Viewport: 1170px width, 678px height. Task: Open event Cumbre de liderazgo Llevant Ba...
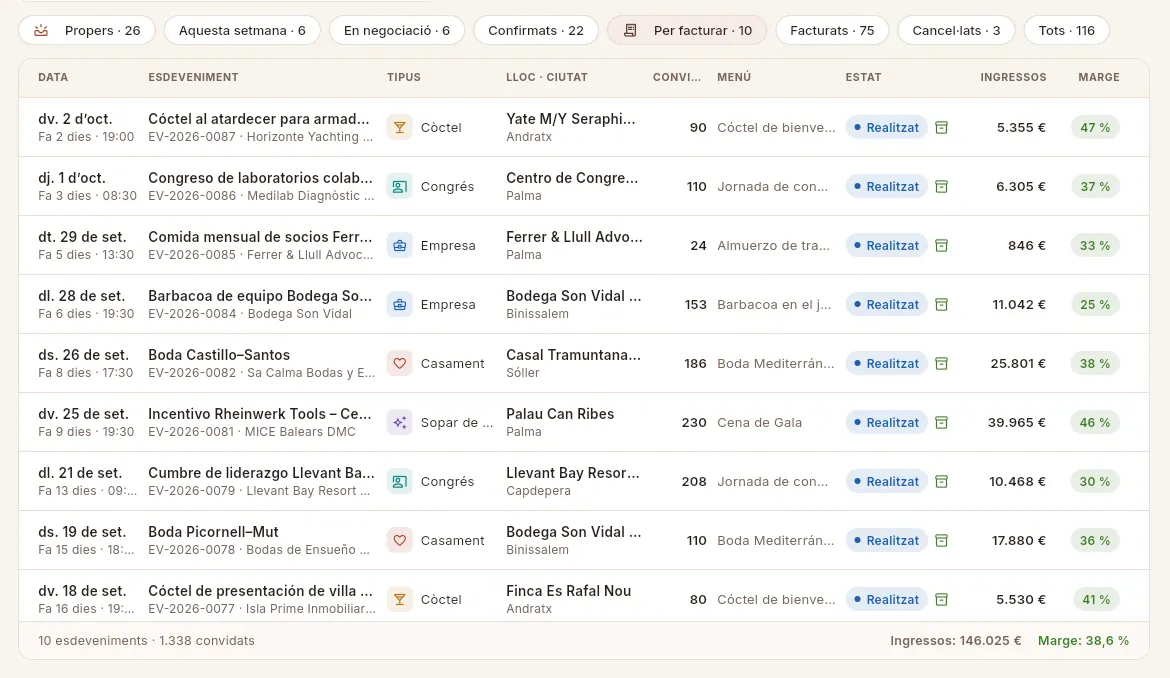(x=261, y=472)
